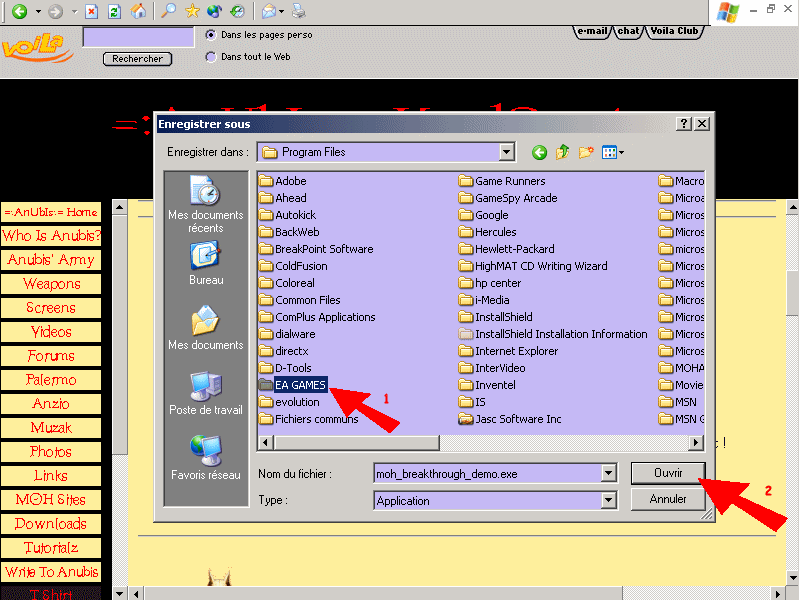The image size is (800, 600).
Task: Open the e-mail tab on Voila
Action: coord(592,31)
